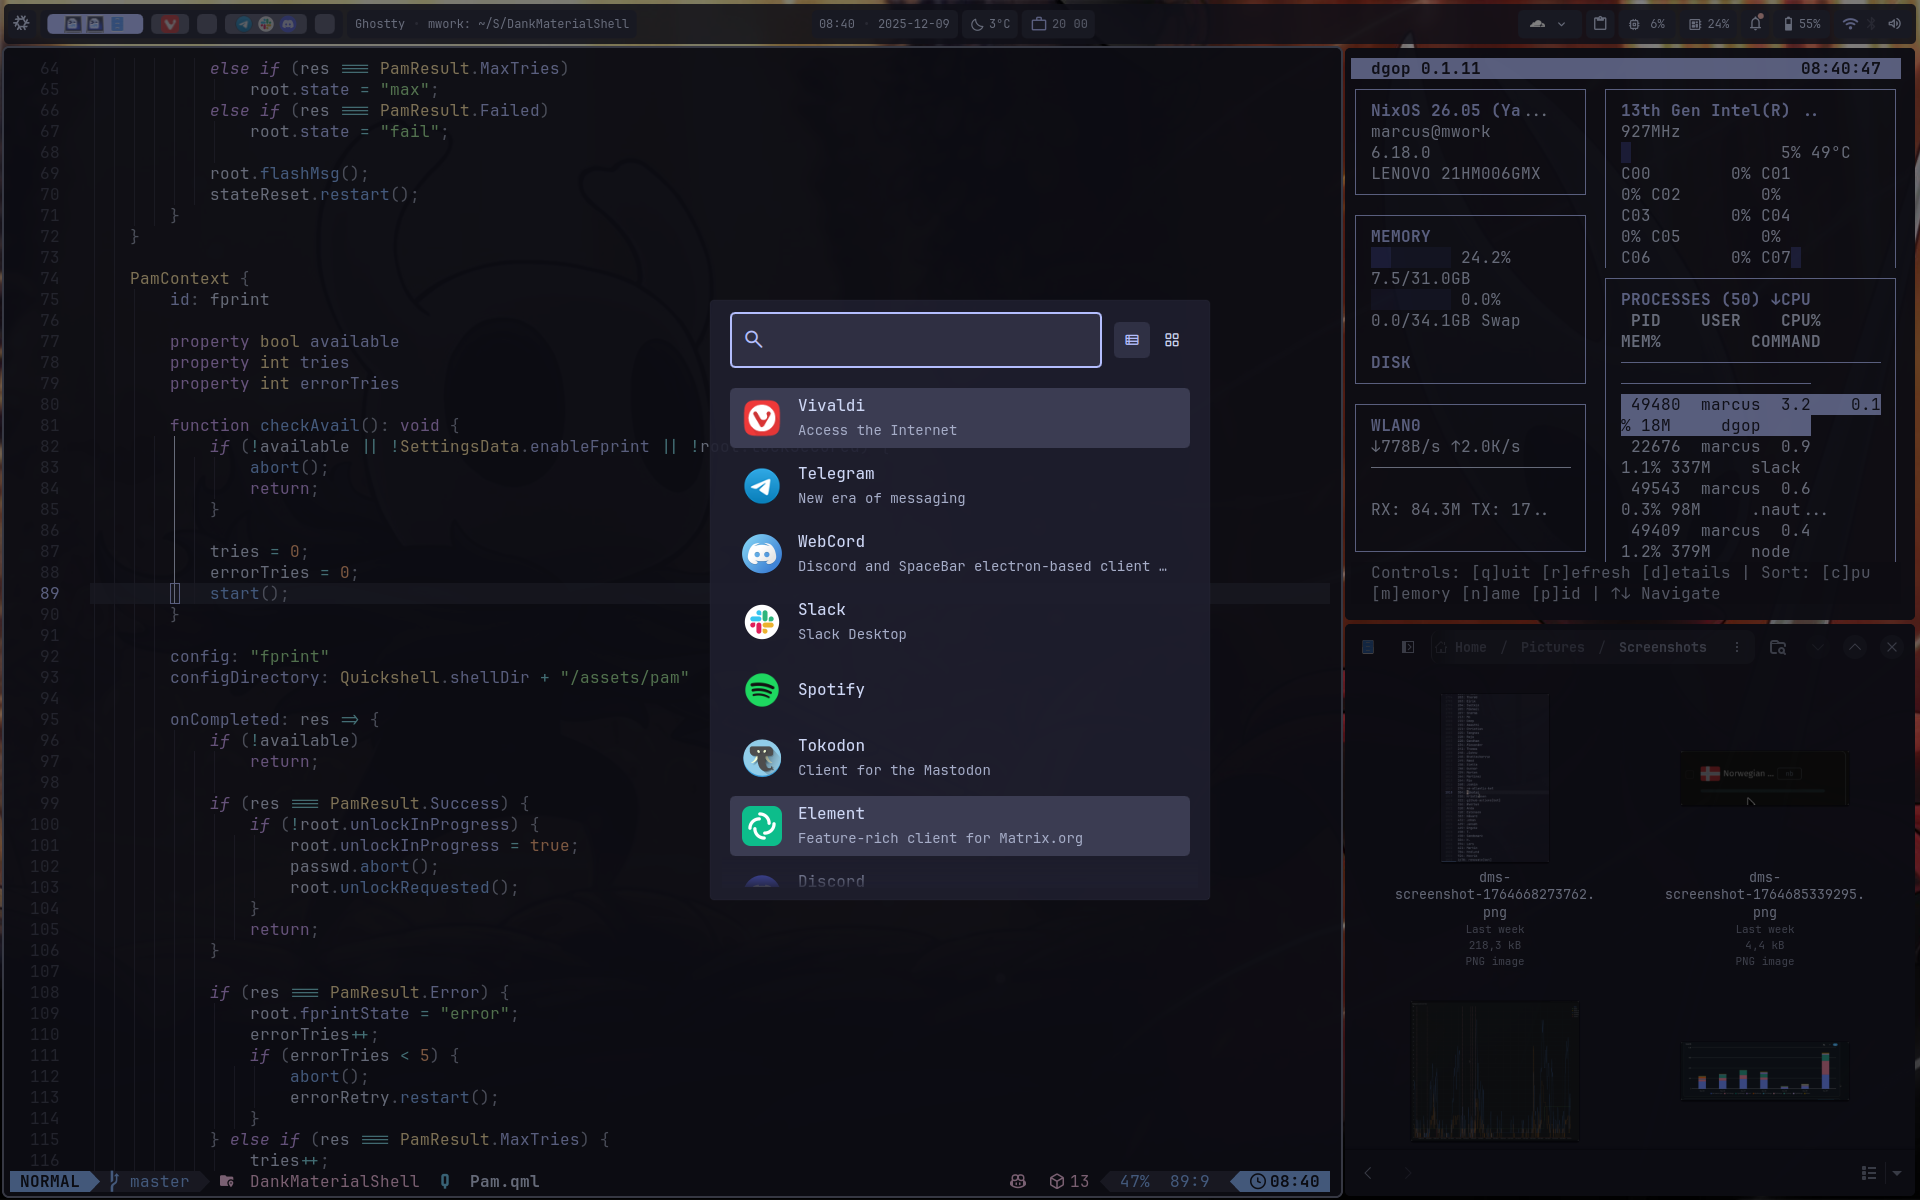
Task: Switch launcher to list view
Action: click(1132, 340)
